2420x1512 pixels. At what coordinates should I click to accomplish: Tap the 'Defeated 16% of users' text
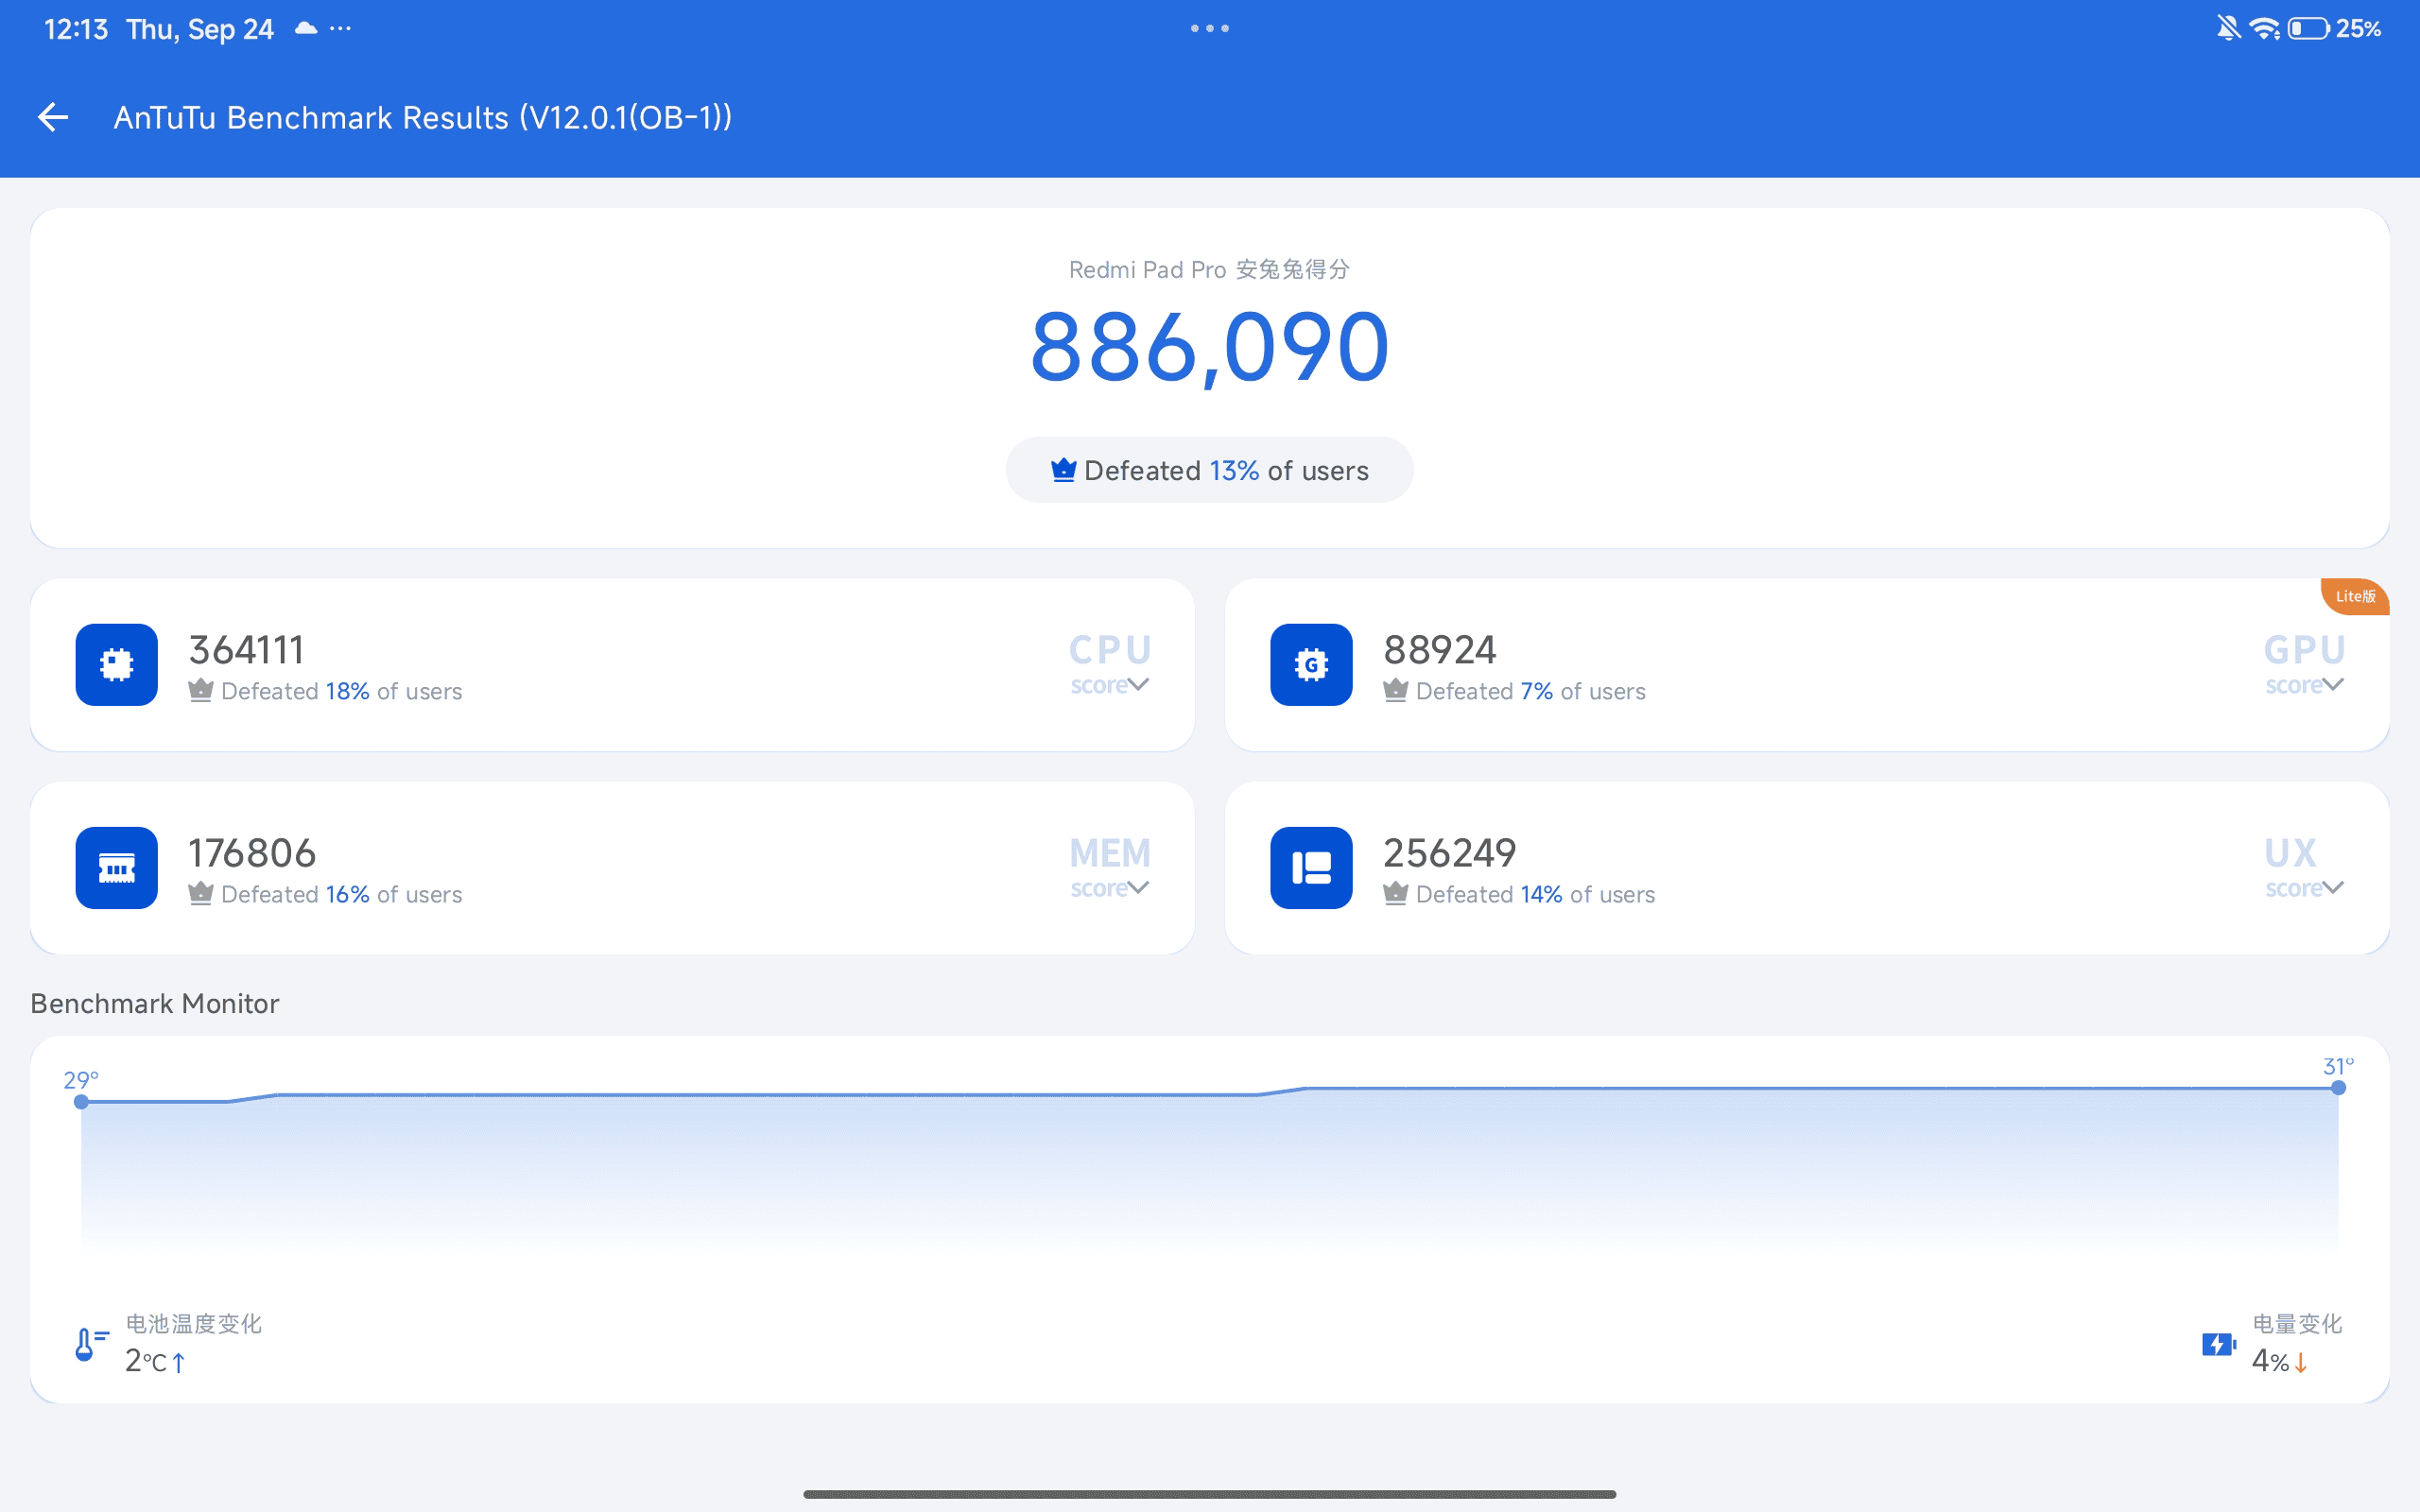341,894
